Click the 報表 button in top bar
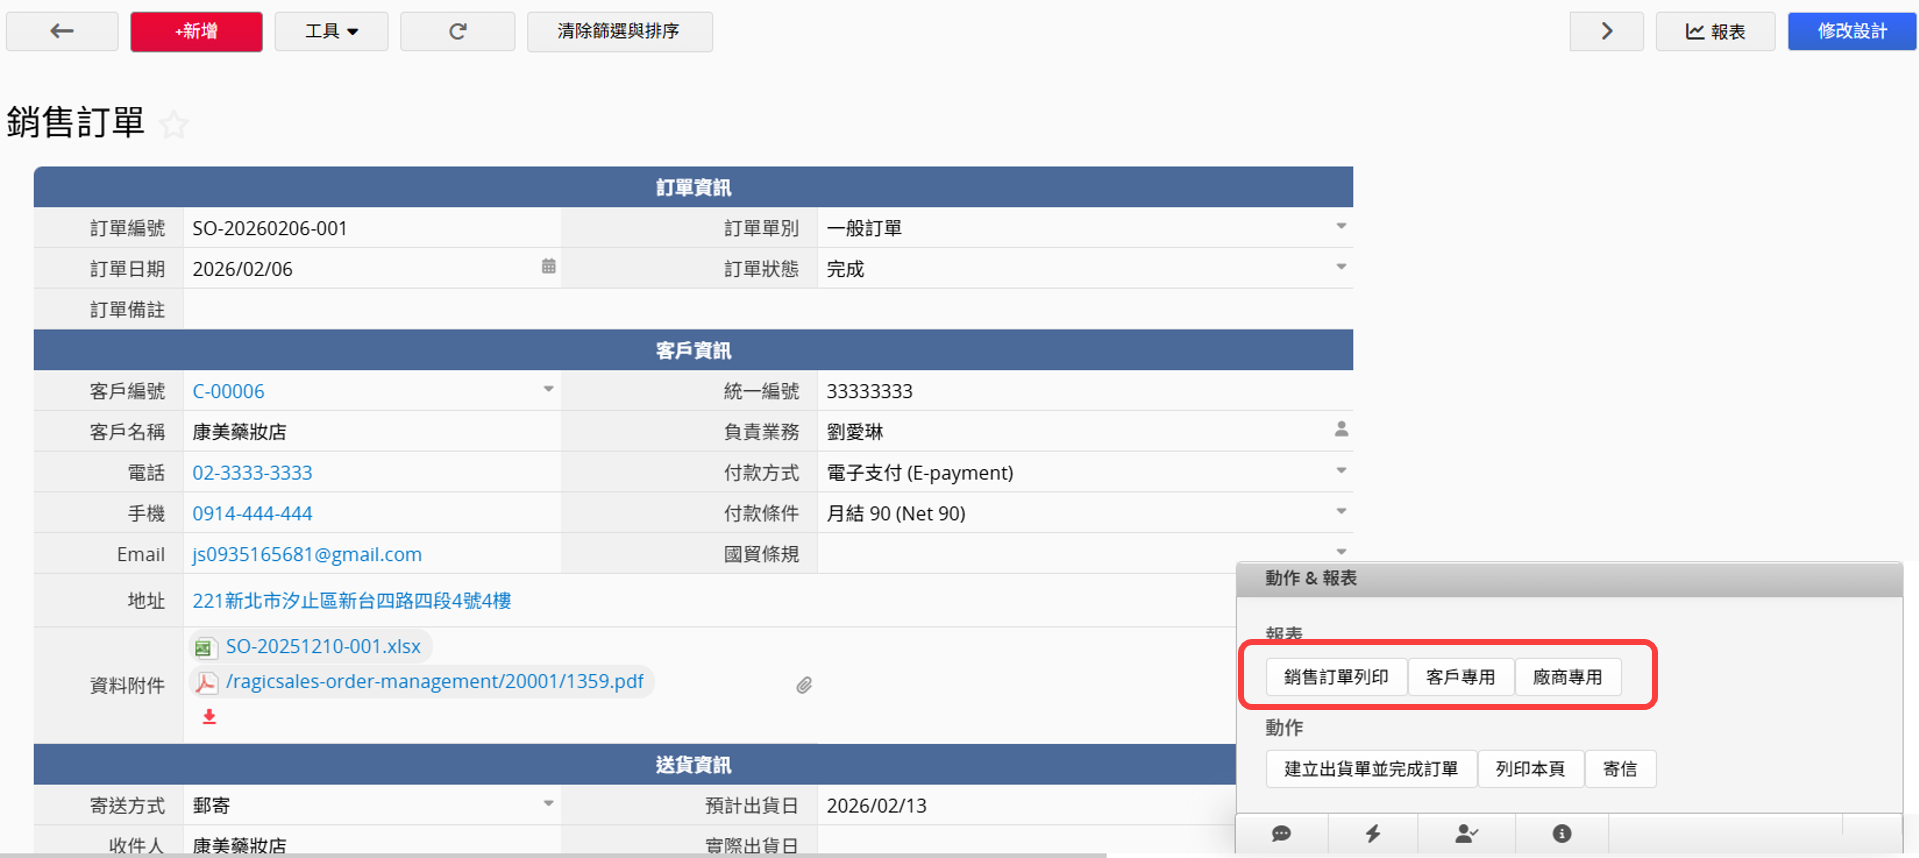 [x=1715, y=31]
